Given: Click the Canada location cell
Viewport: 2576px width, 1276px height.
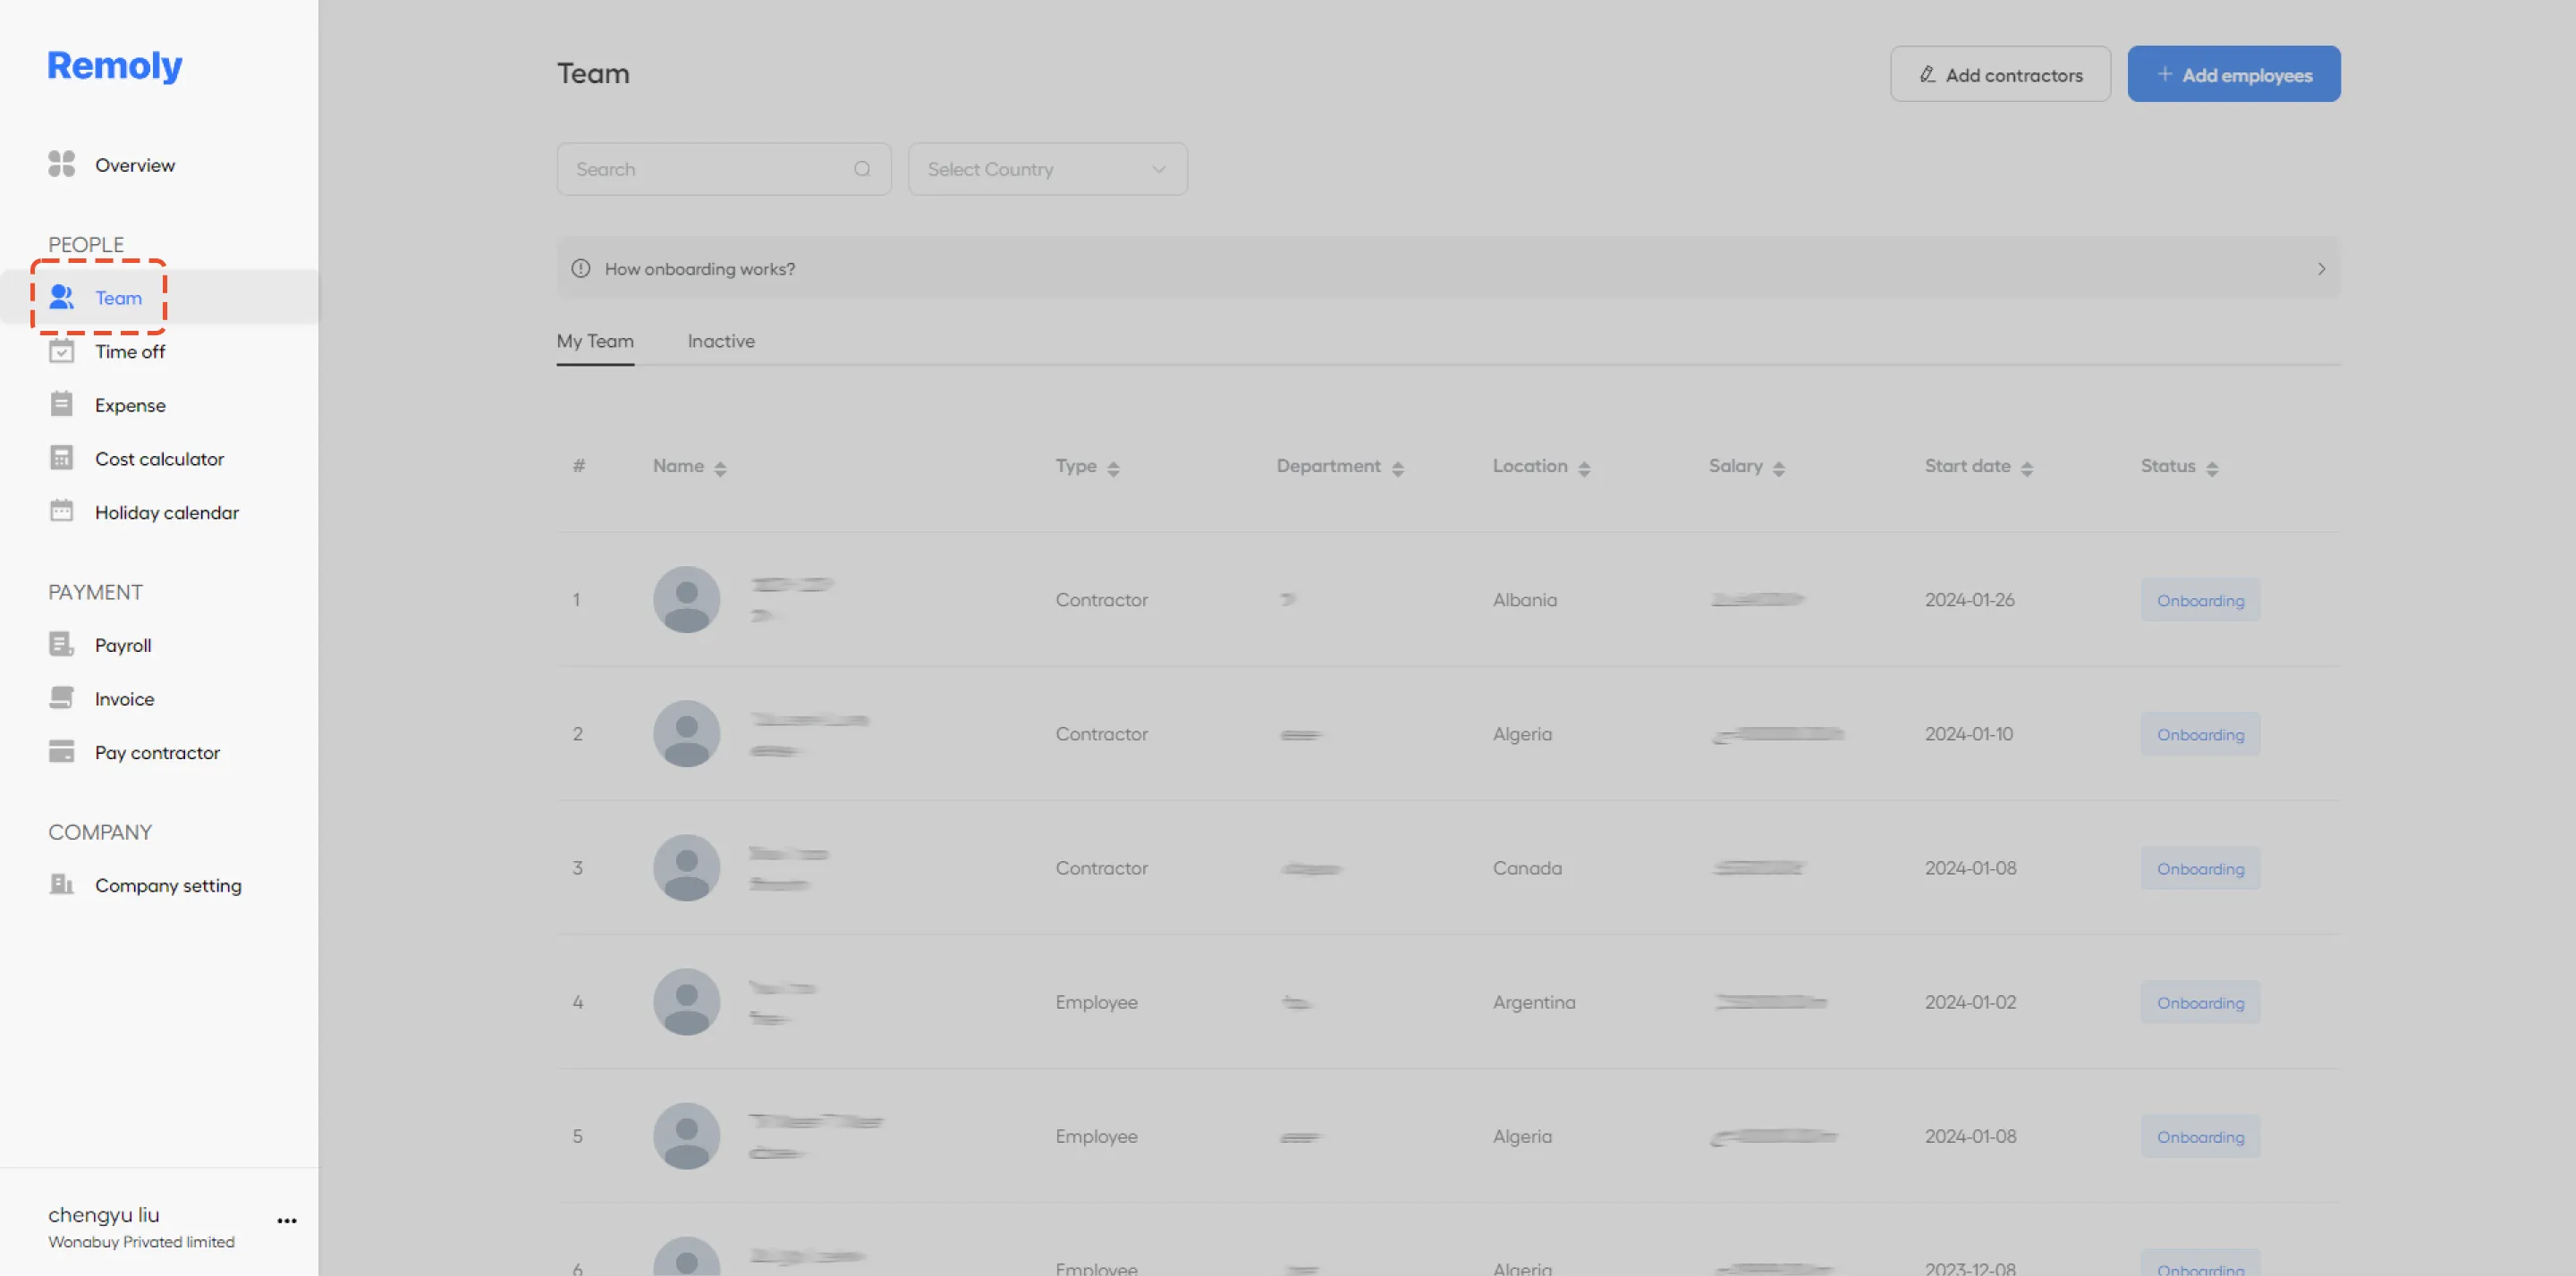Looking at the screenshot, I should click(x=1527, y=867).
